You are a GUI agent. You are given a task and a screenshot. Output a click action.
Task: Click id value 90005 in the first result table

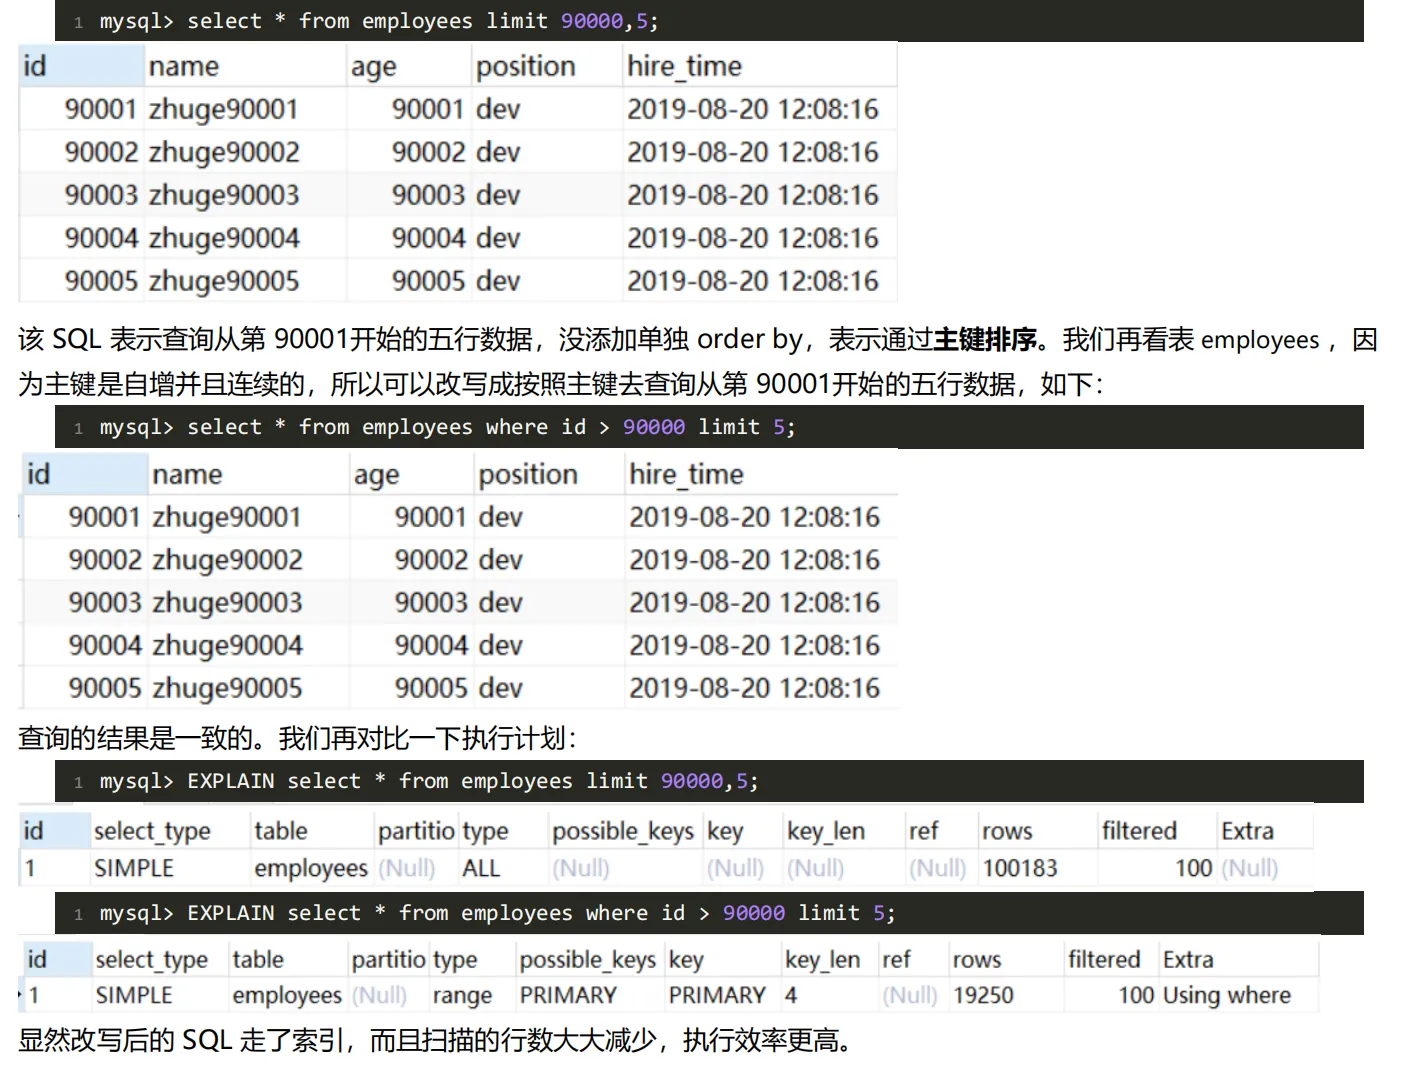[101, 281]
